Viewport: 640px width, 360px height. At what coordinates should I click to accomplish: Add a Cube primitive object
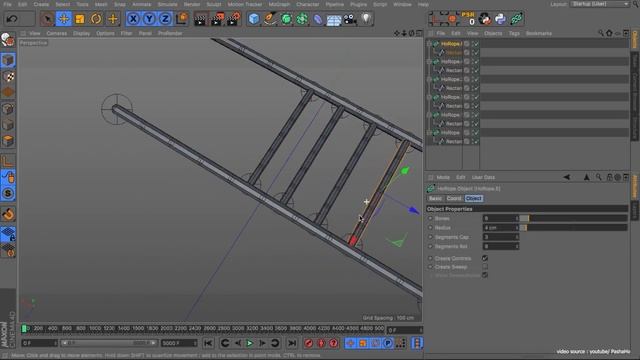(254, 19)
